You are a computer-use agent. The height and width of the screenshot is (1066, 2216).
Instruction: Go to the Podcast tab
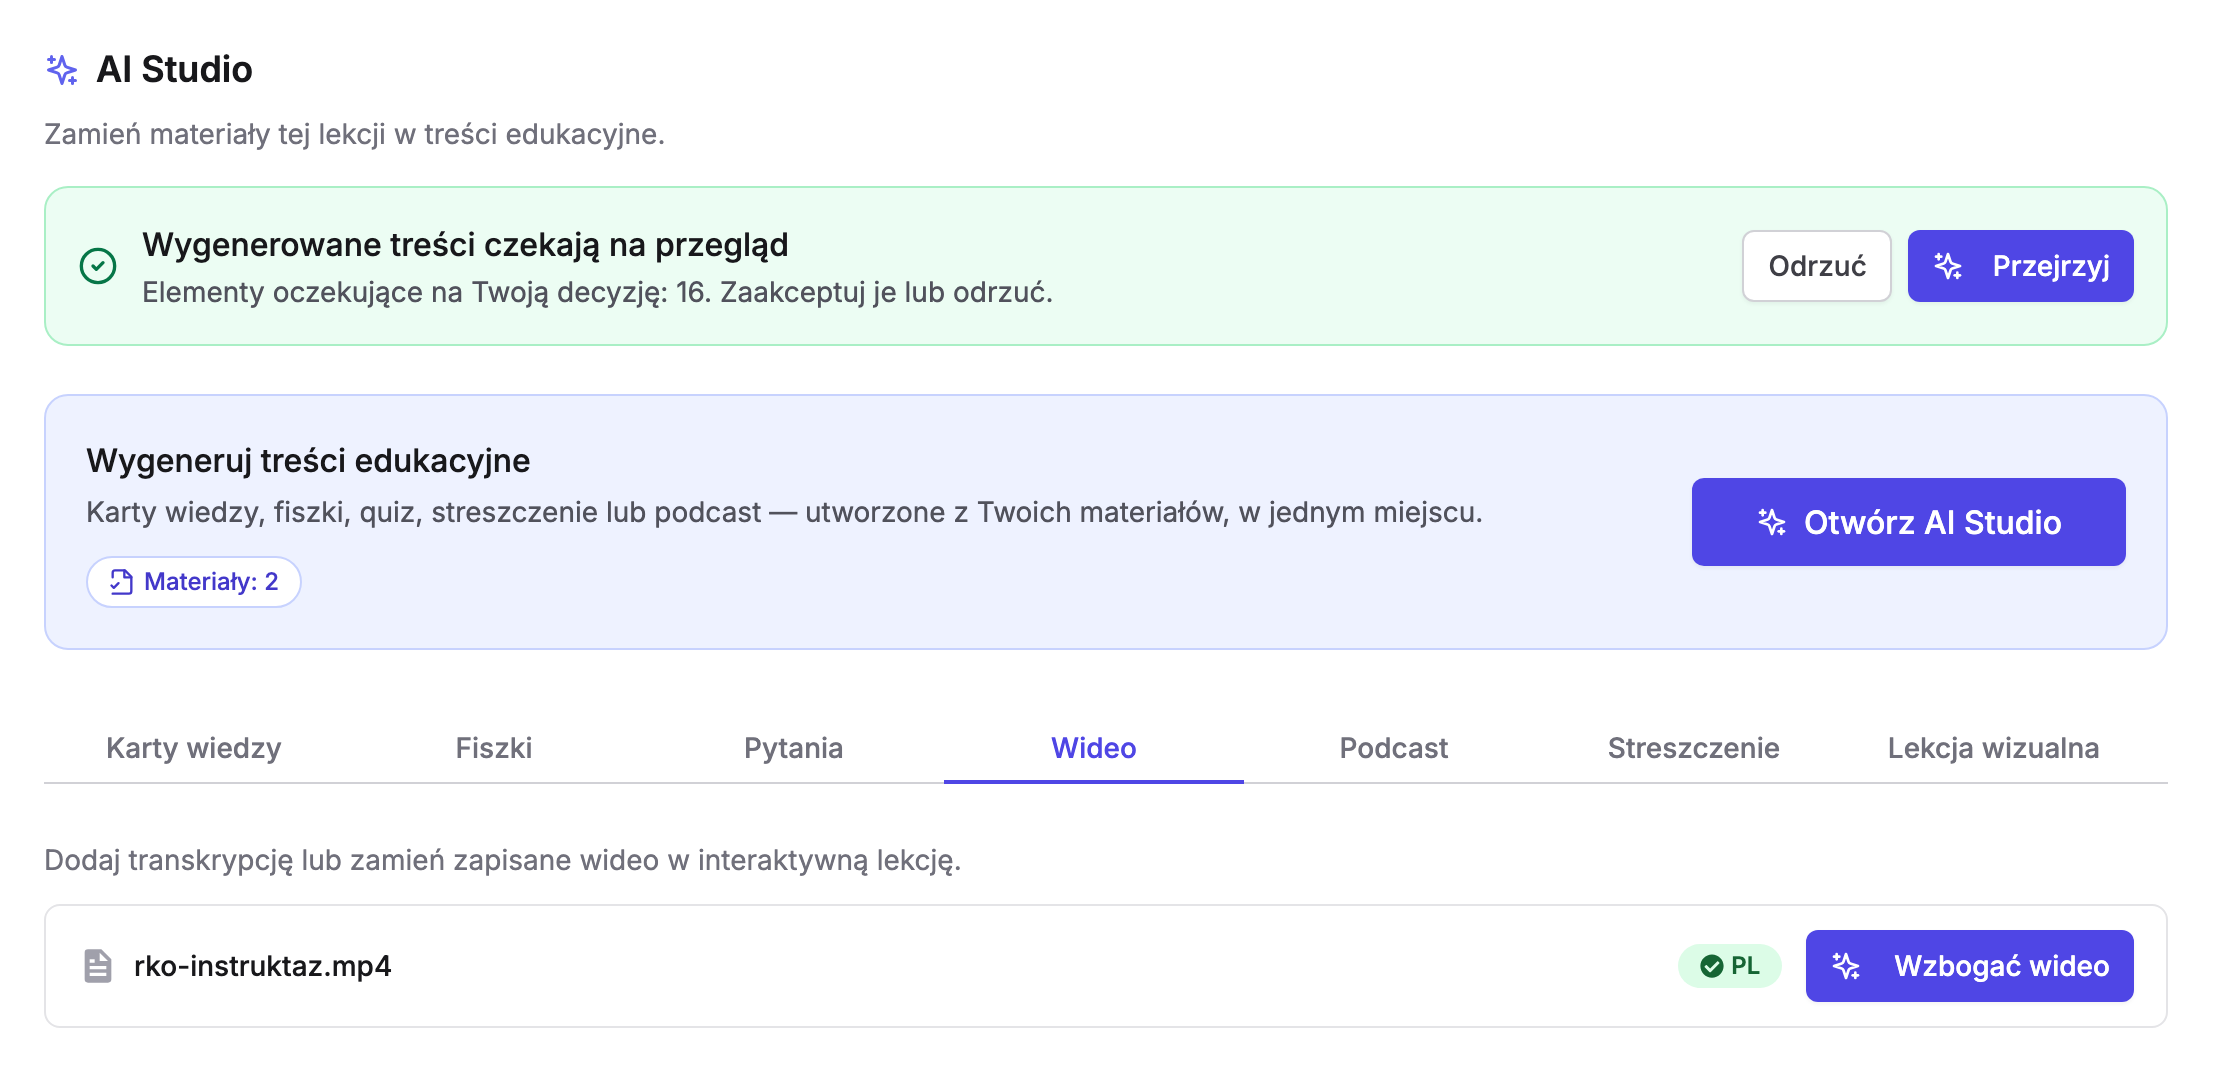tap(1394, 748)
